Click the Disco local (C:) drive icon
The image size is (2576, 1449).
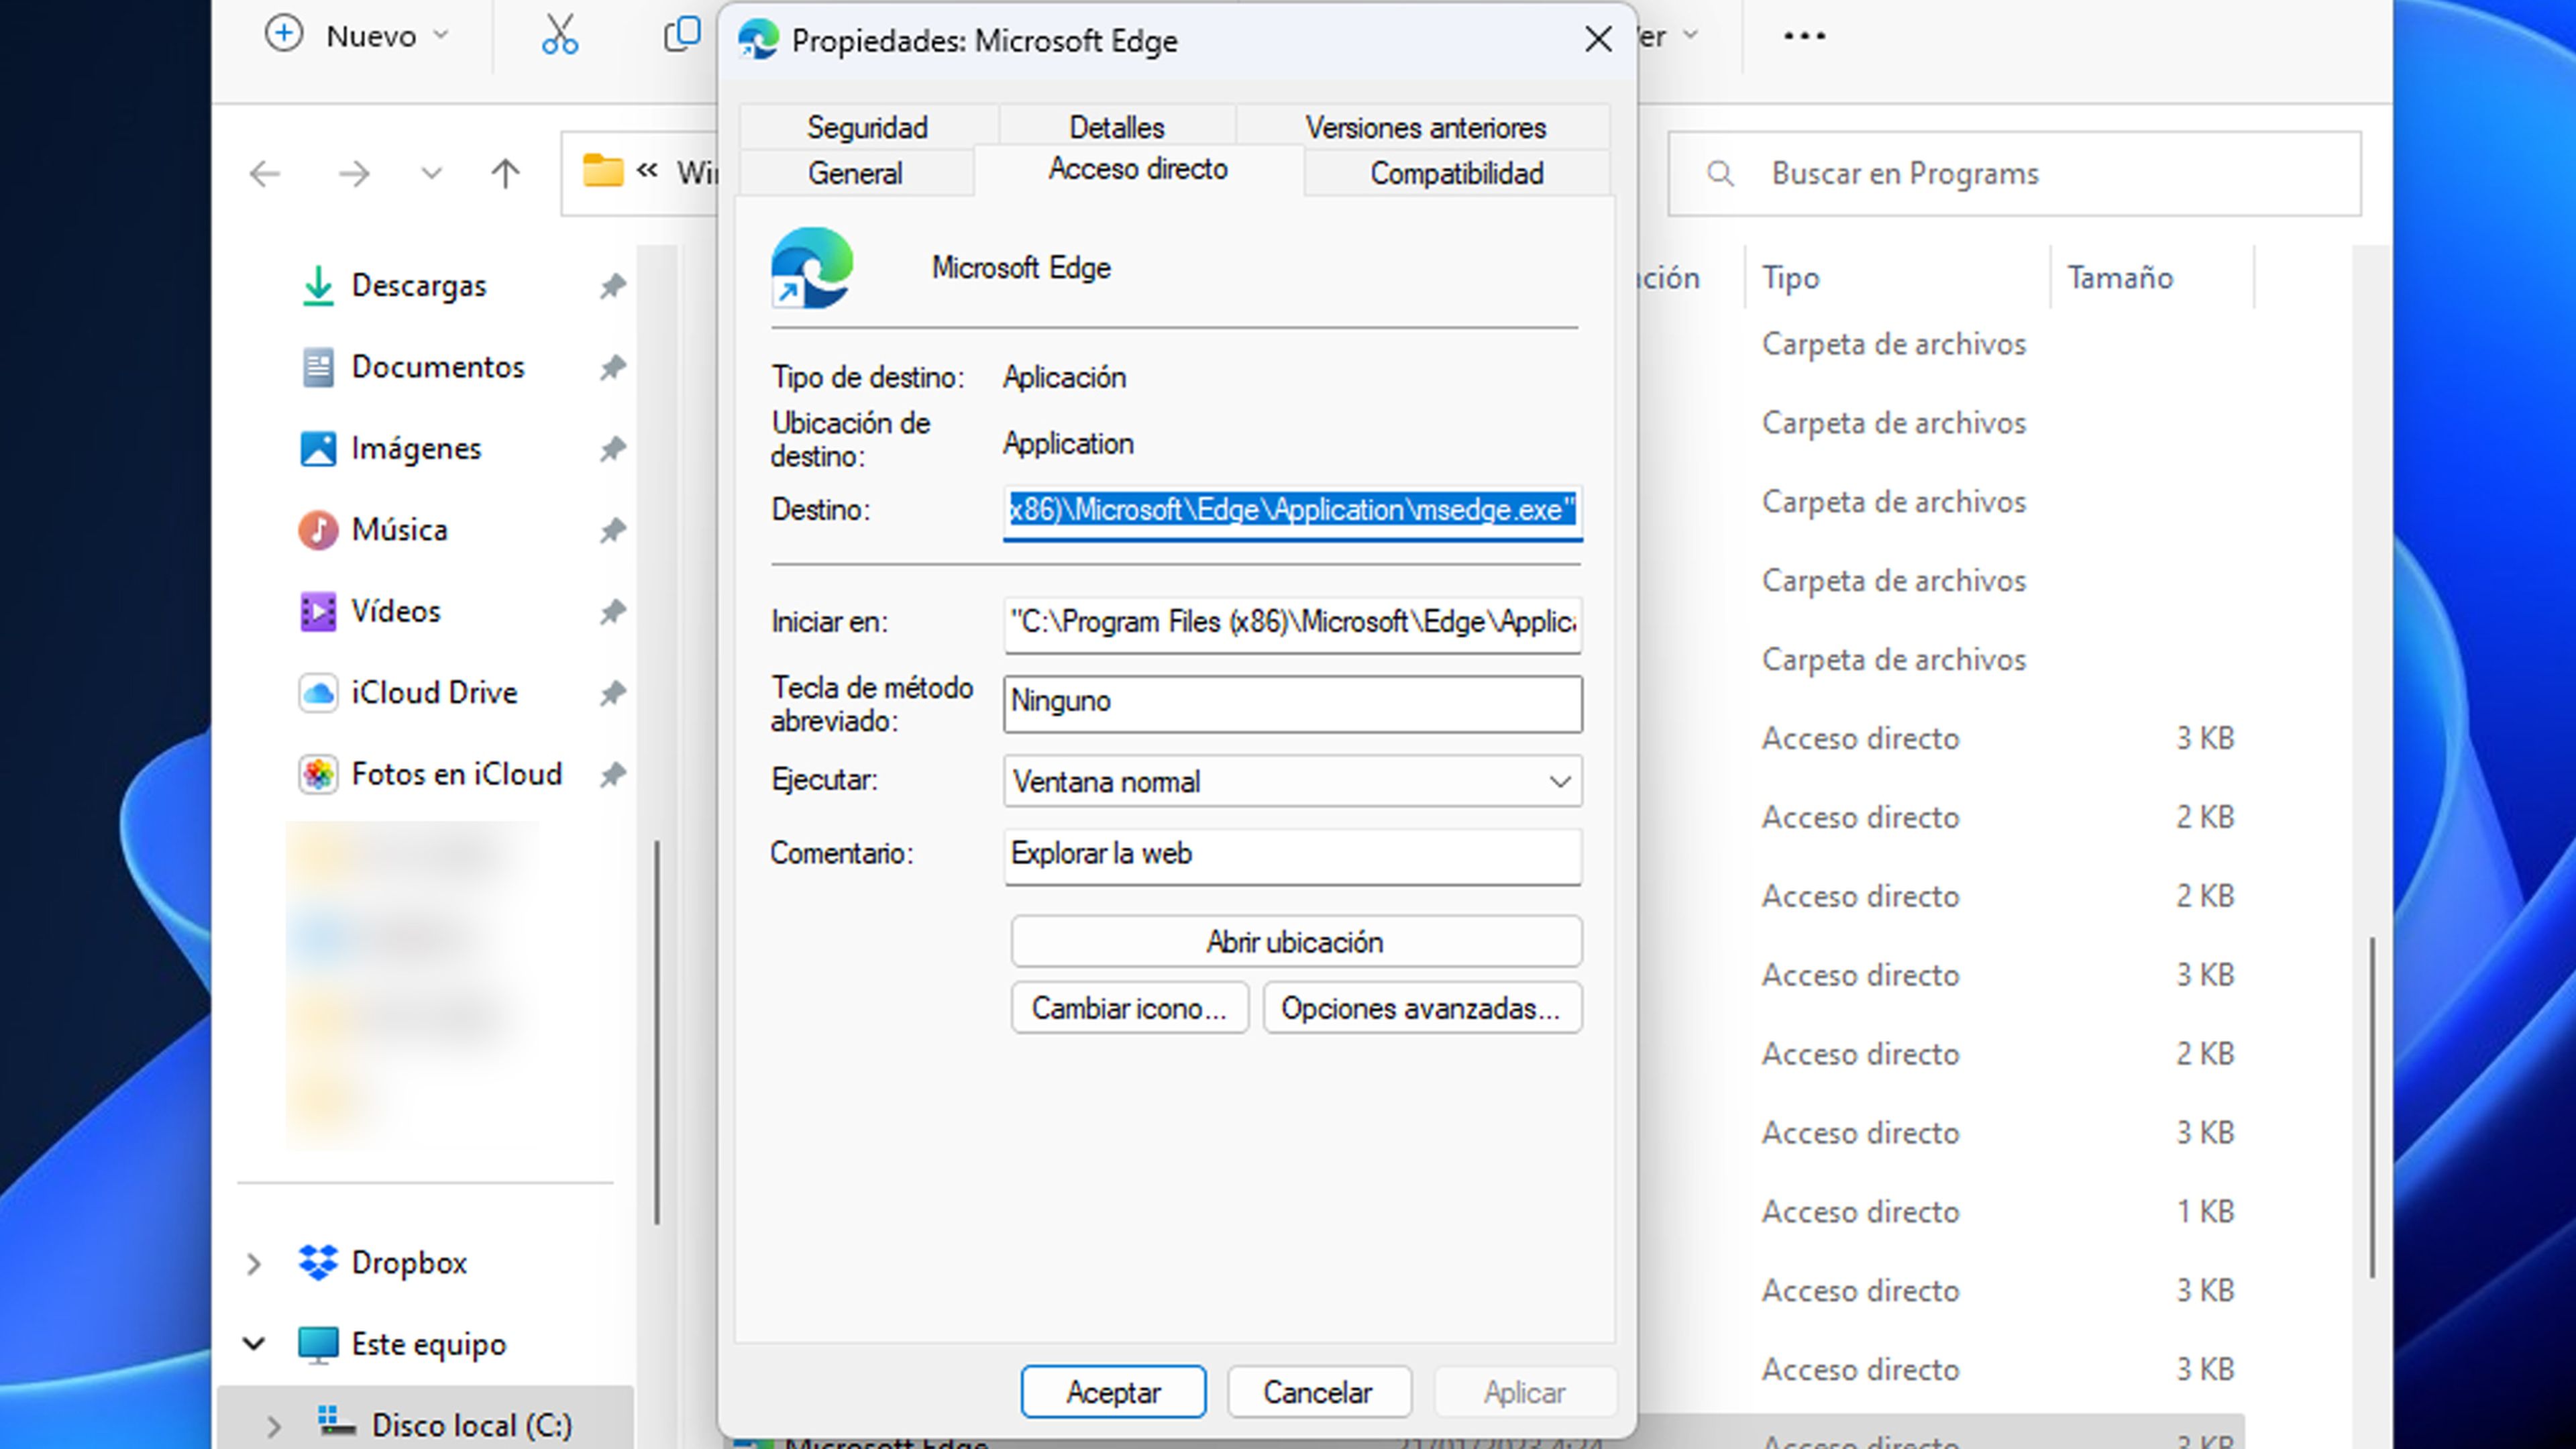336,1421
